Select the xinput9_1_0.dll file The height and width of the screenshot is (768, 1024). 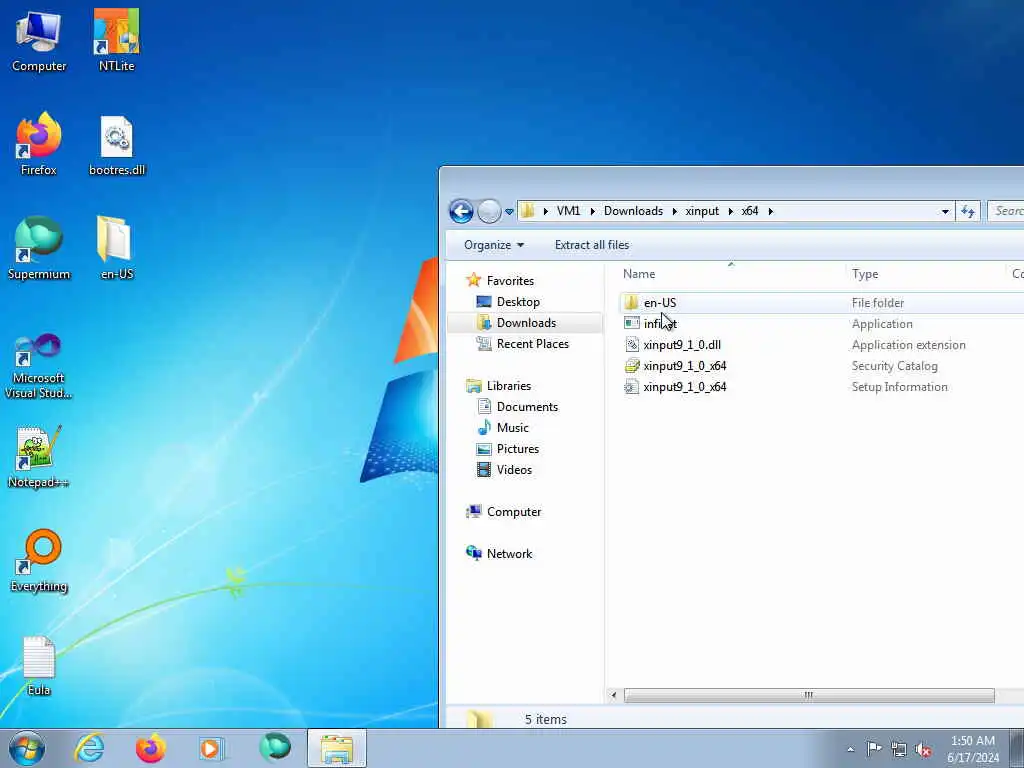click(682, 344)
